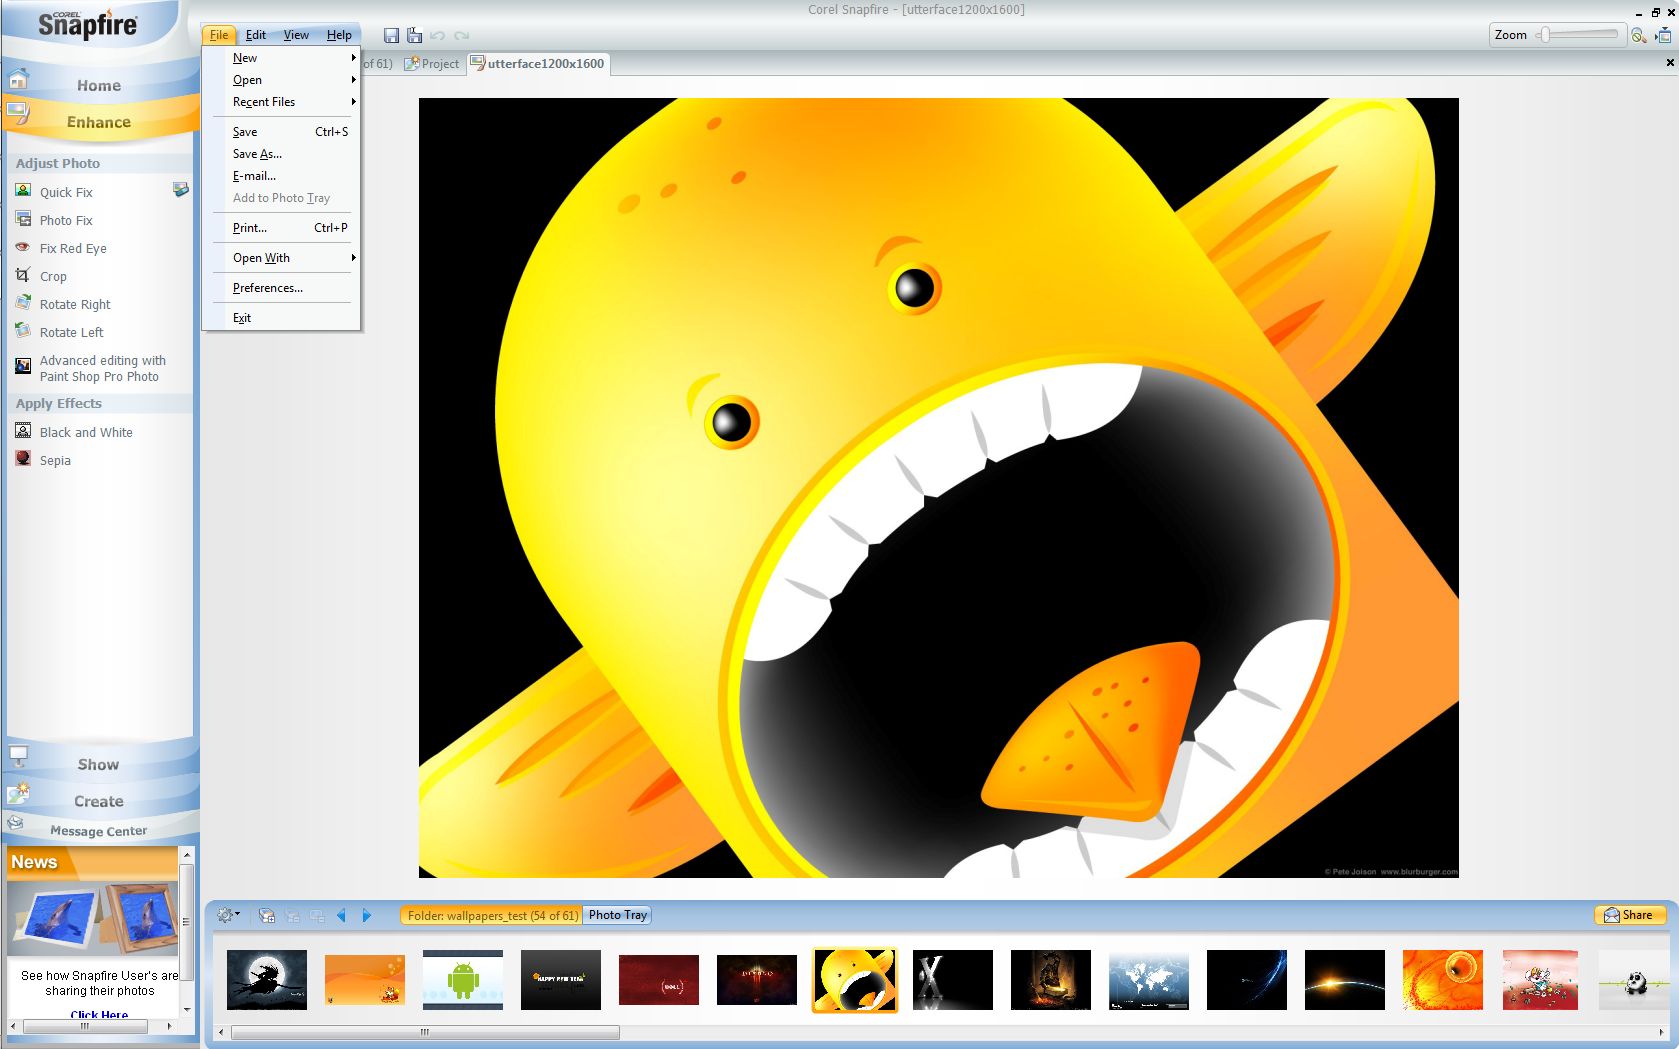Open the Edit menu
Screen dimensions: 1679x1049
[x=256, y=35]
